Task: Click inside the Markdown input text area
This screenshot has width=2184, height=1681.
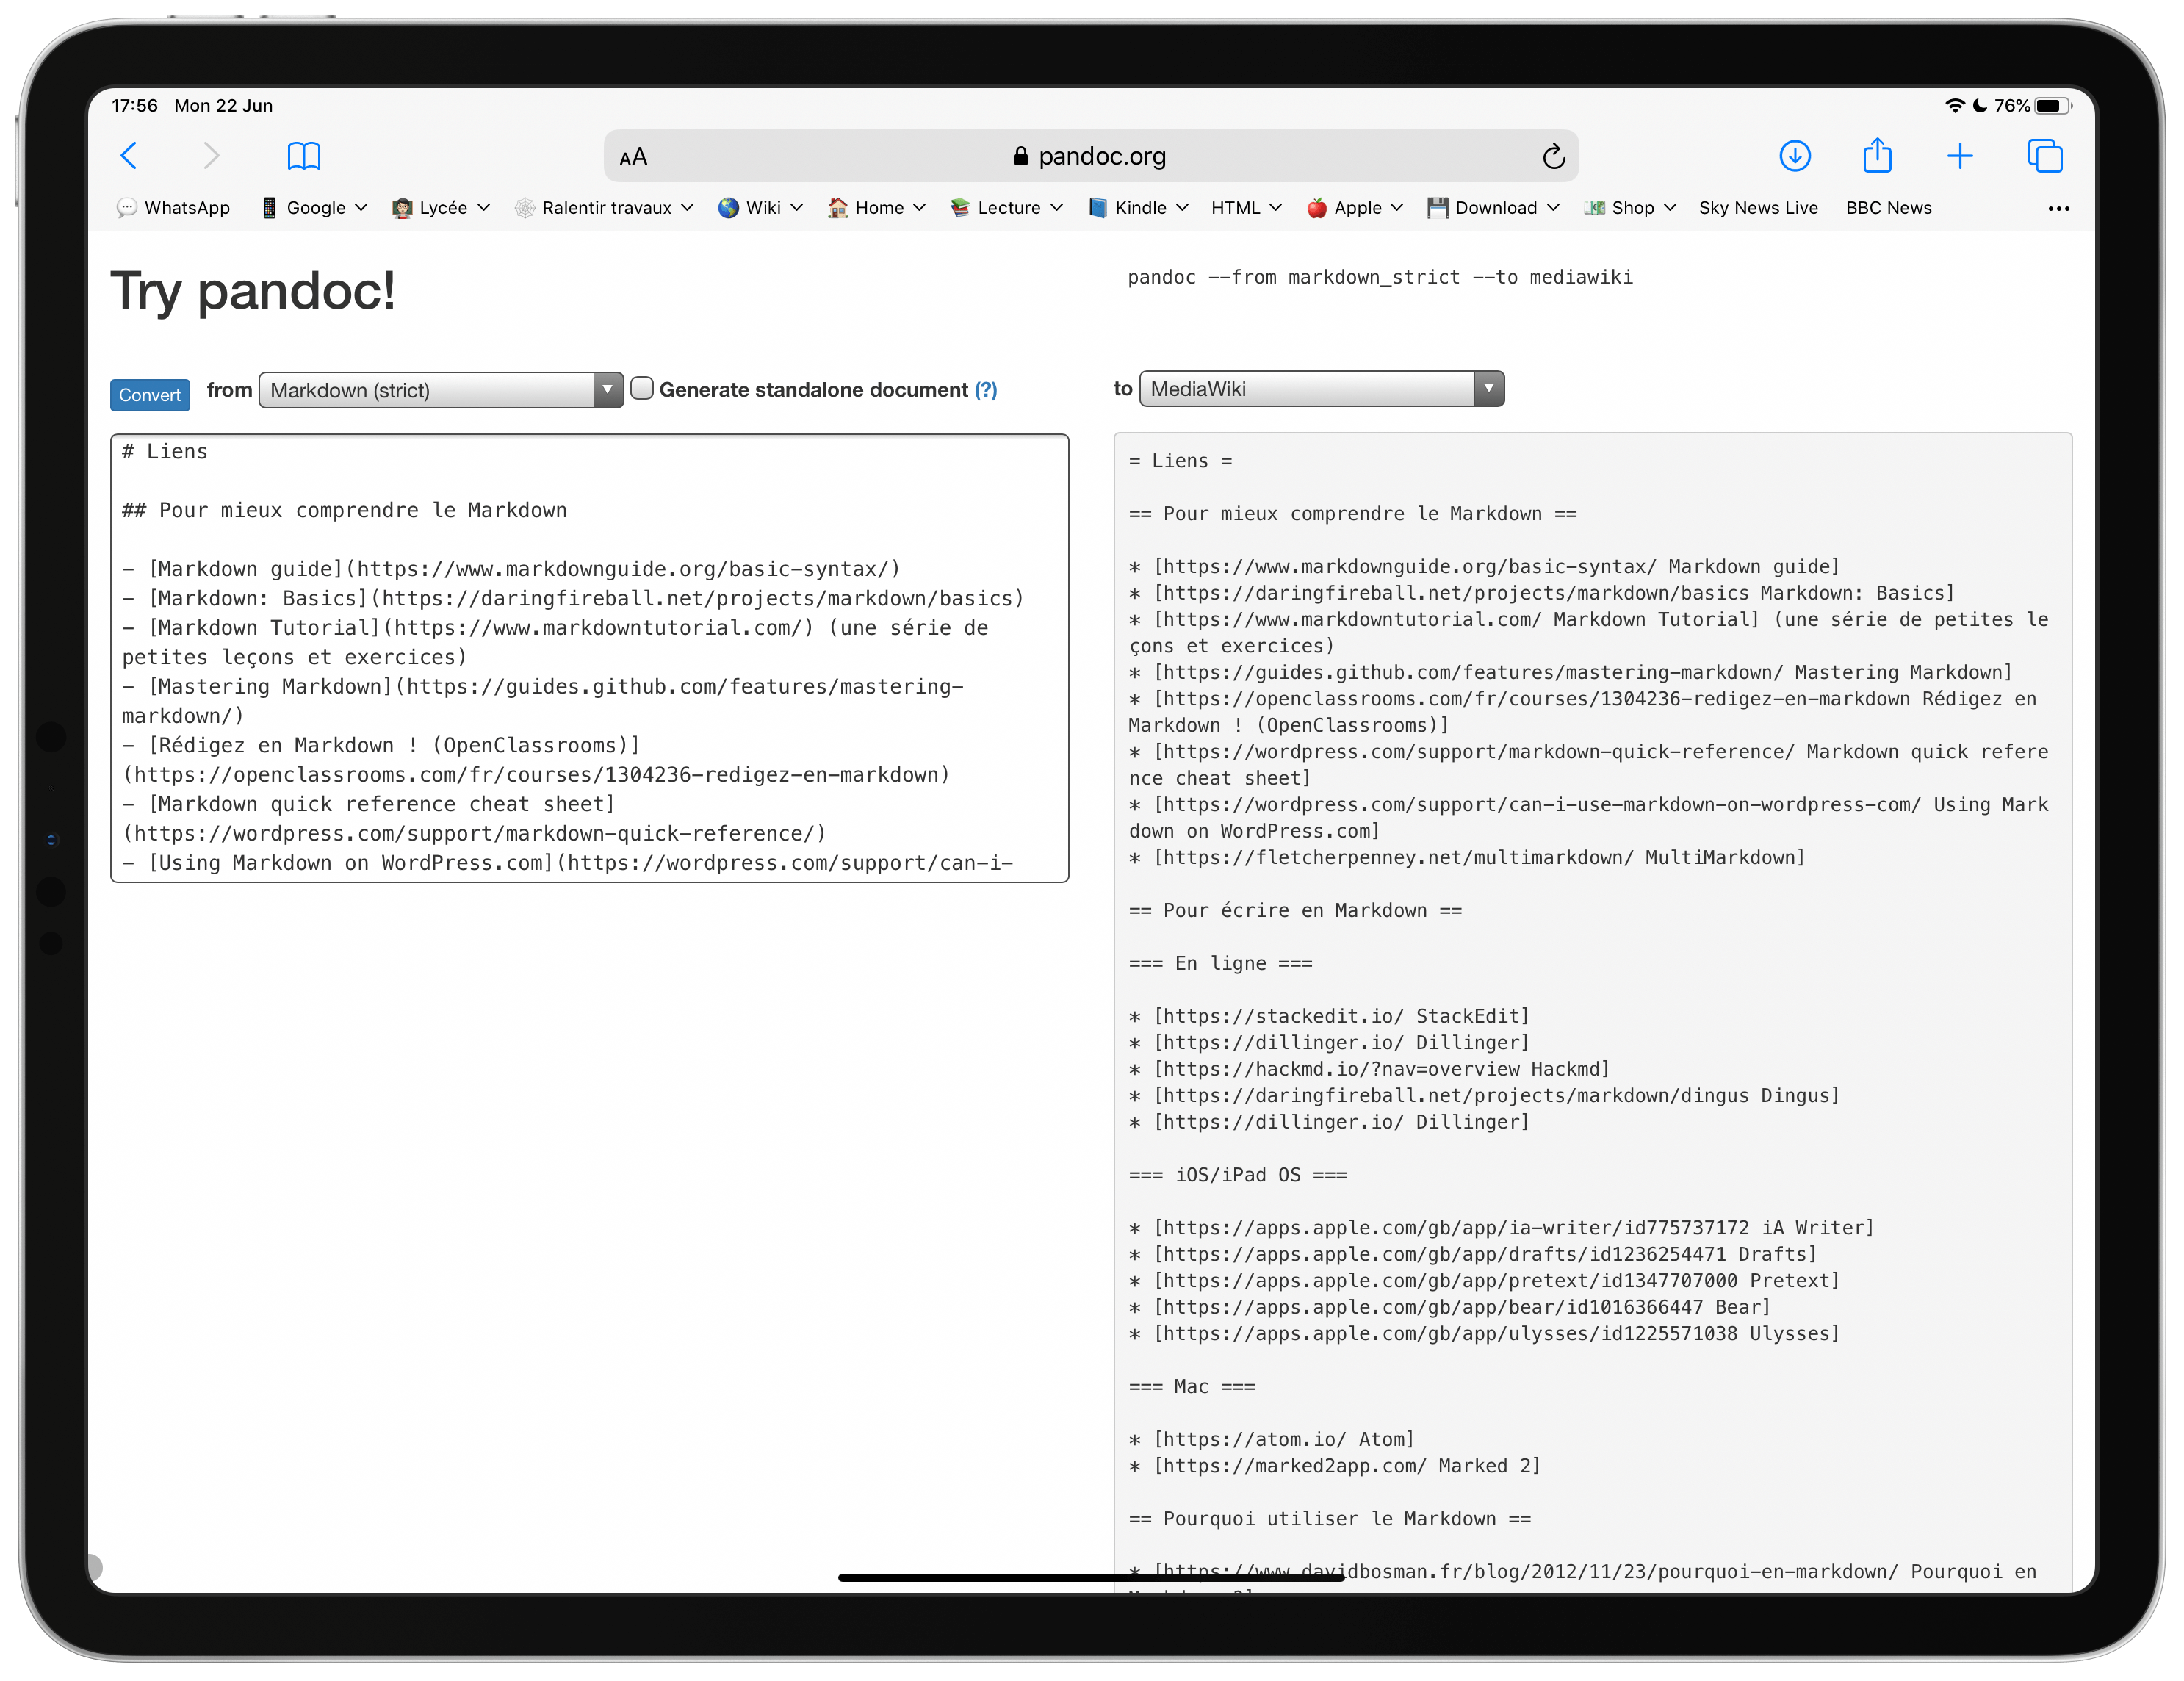Action: [590, 658]
